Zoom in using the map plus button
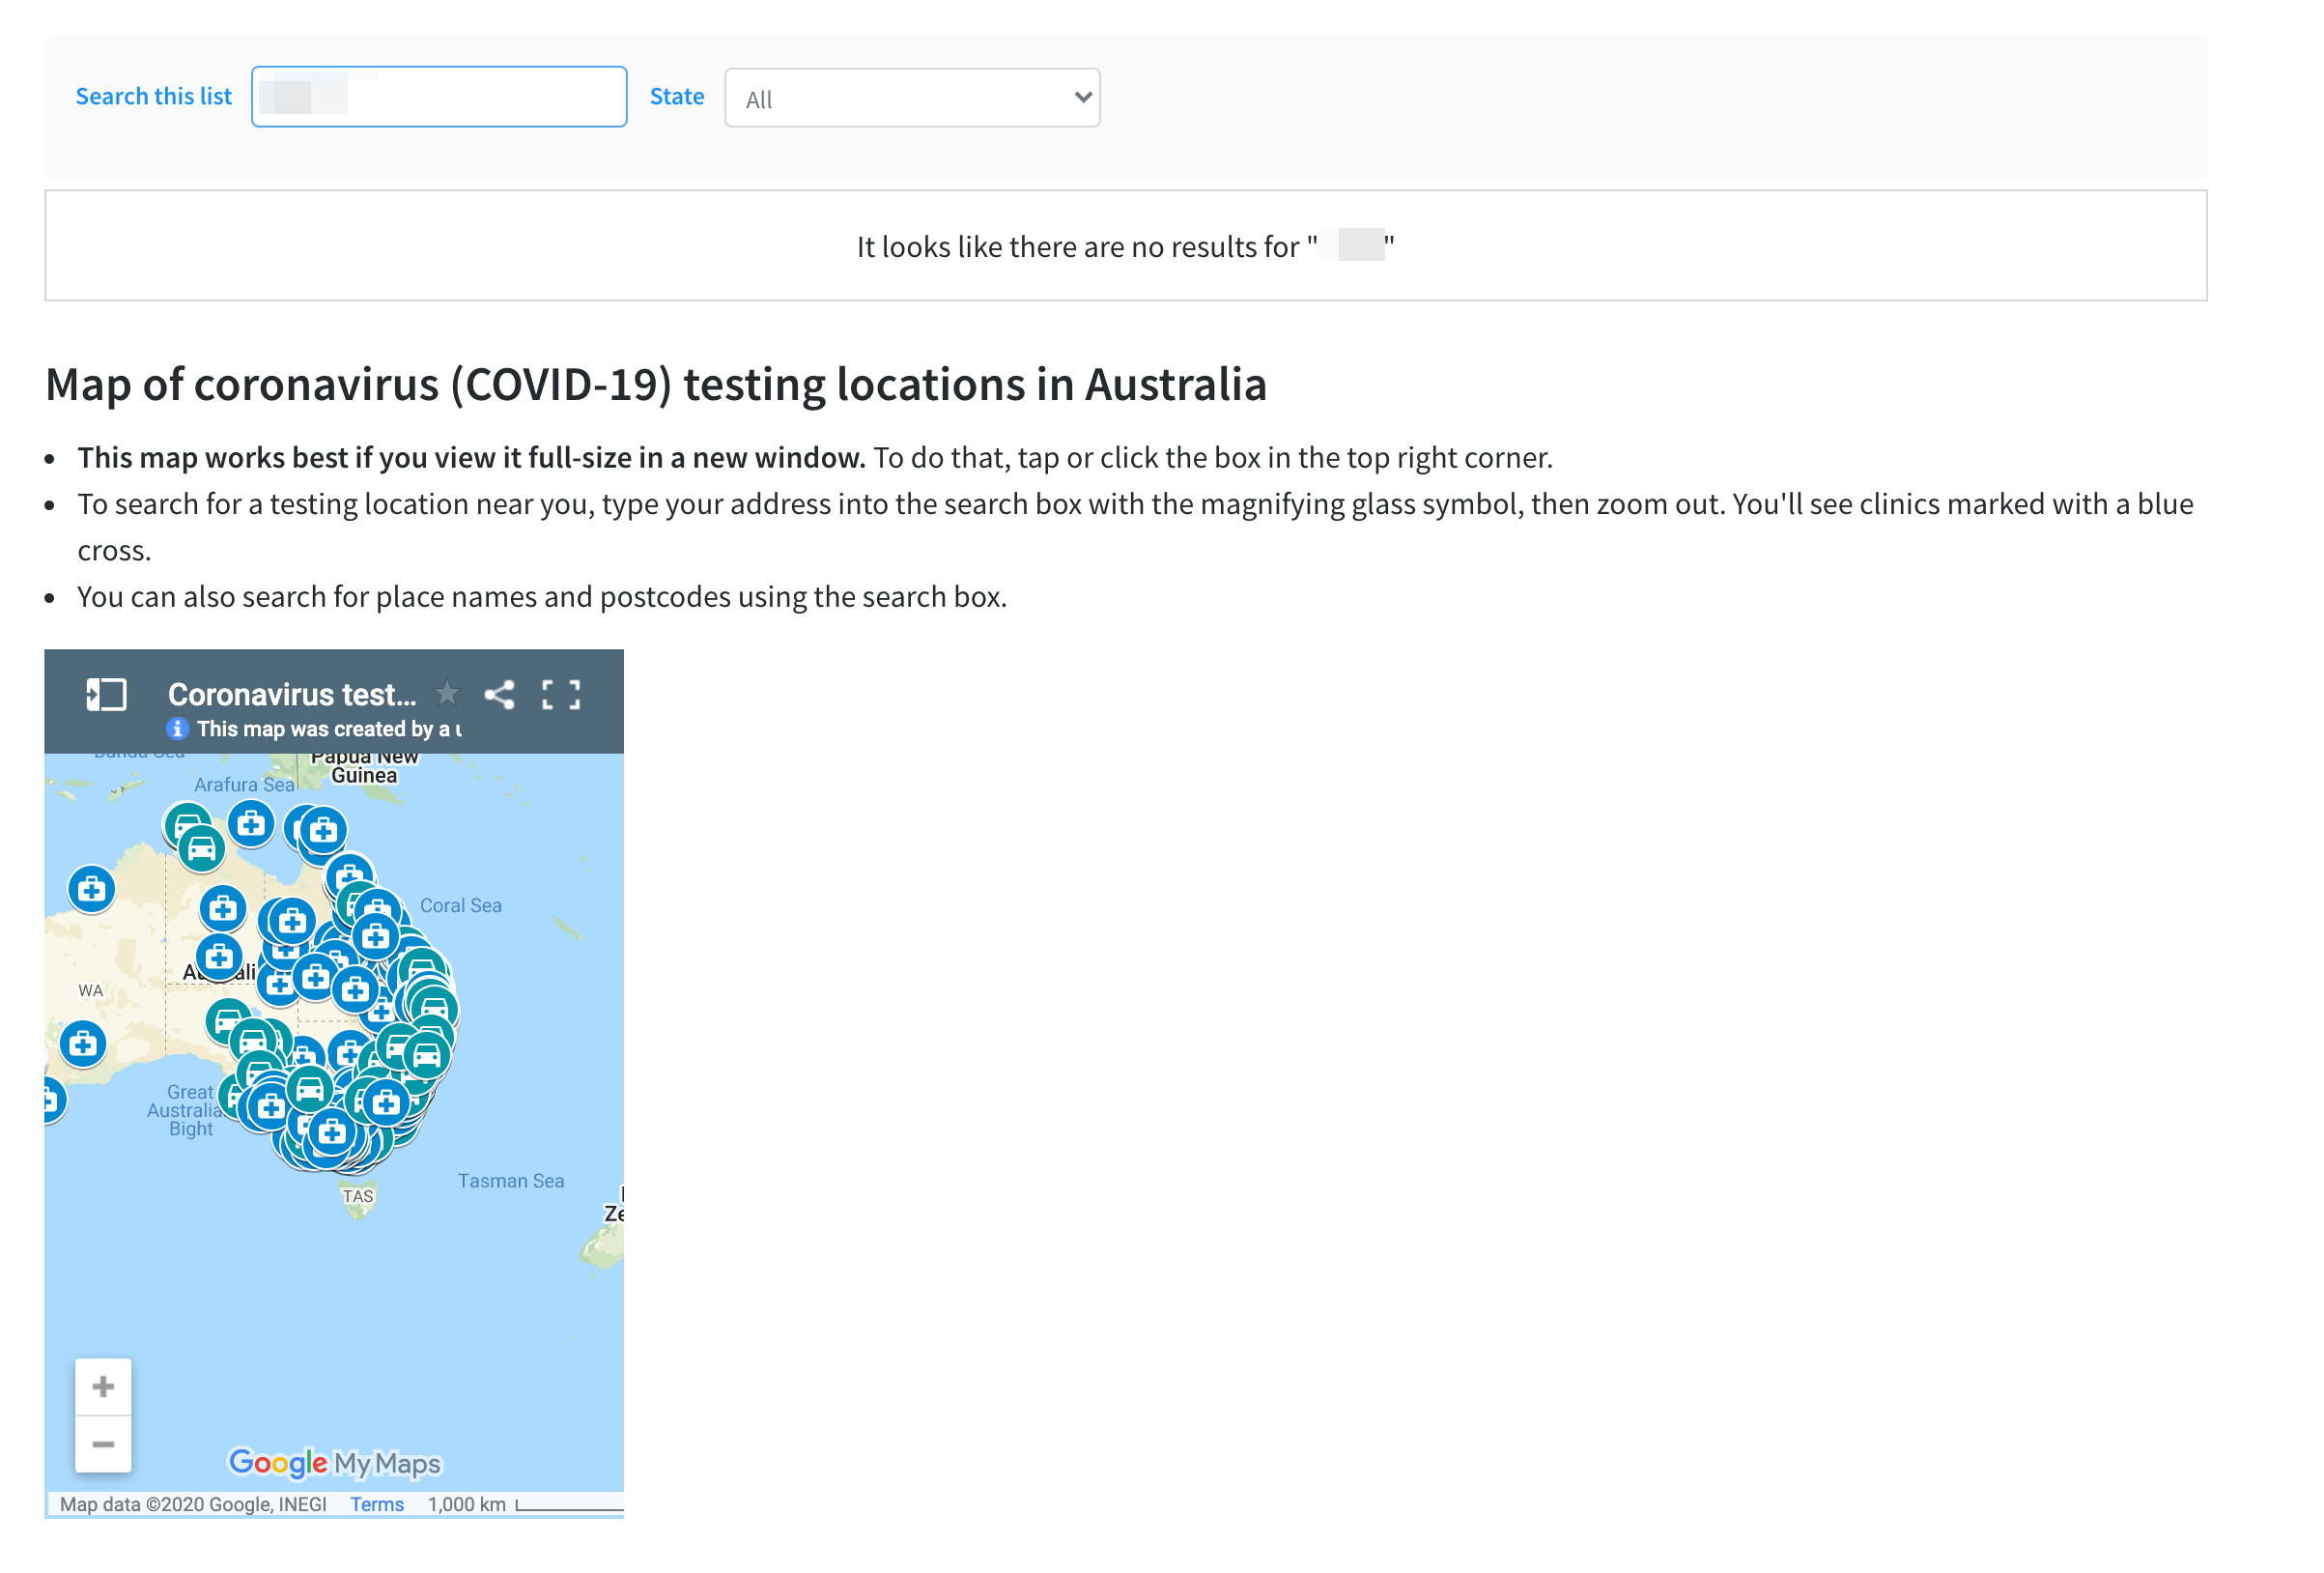Image resolution: width=2324 pixels, height=1573 pixels. [103, 1387]
